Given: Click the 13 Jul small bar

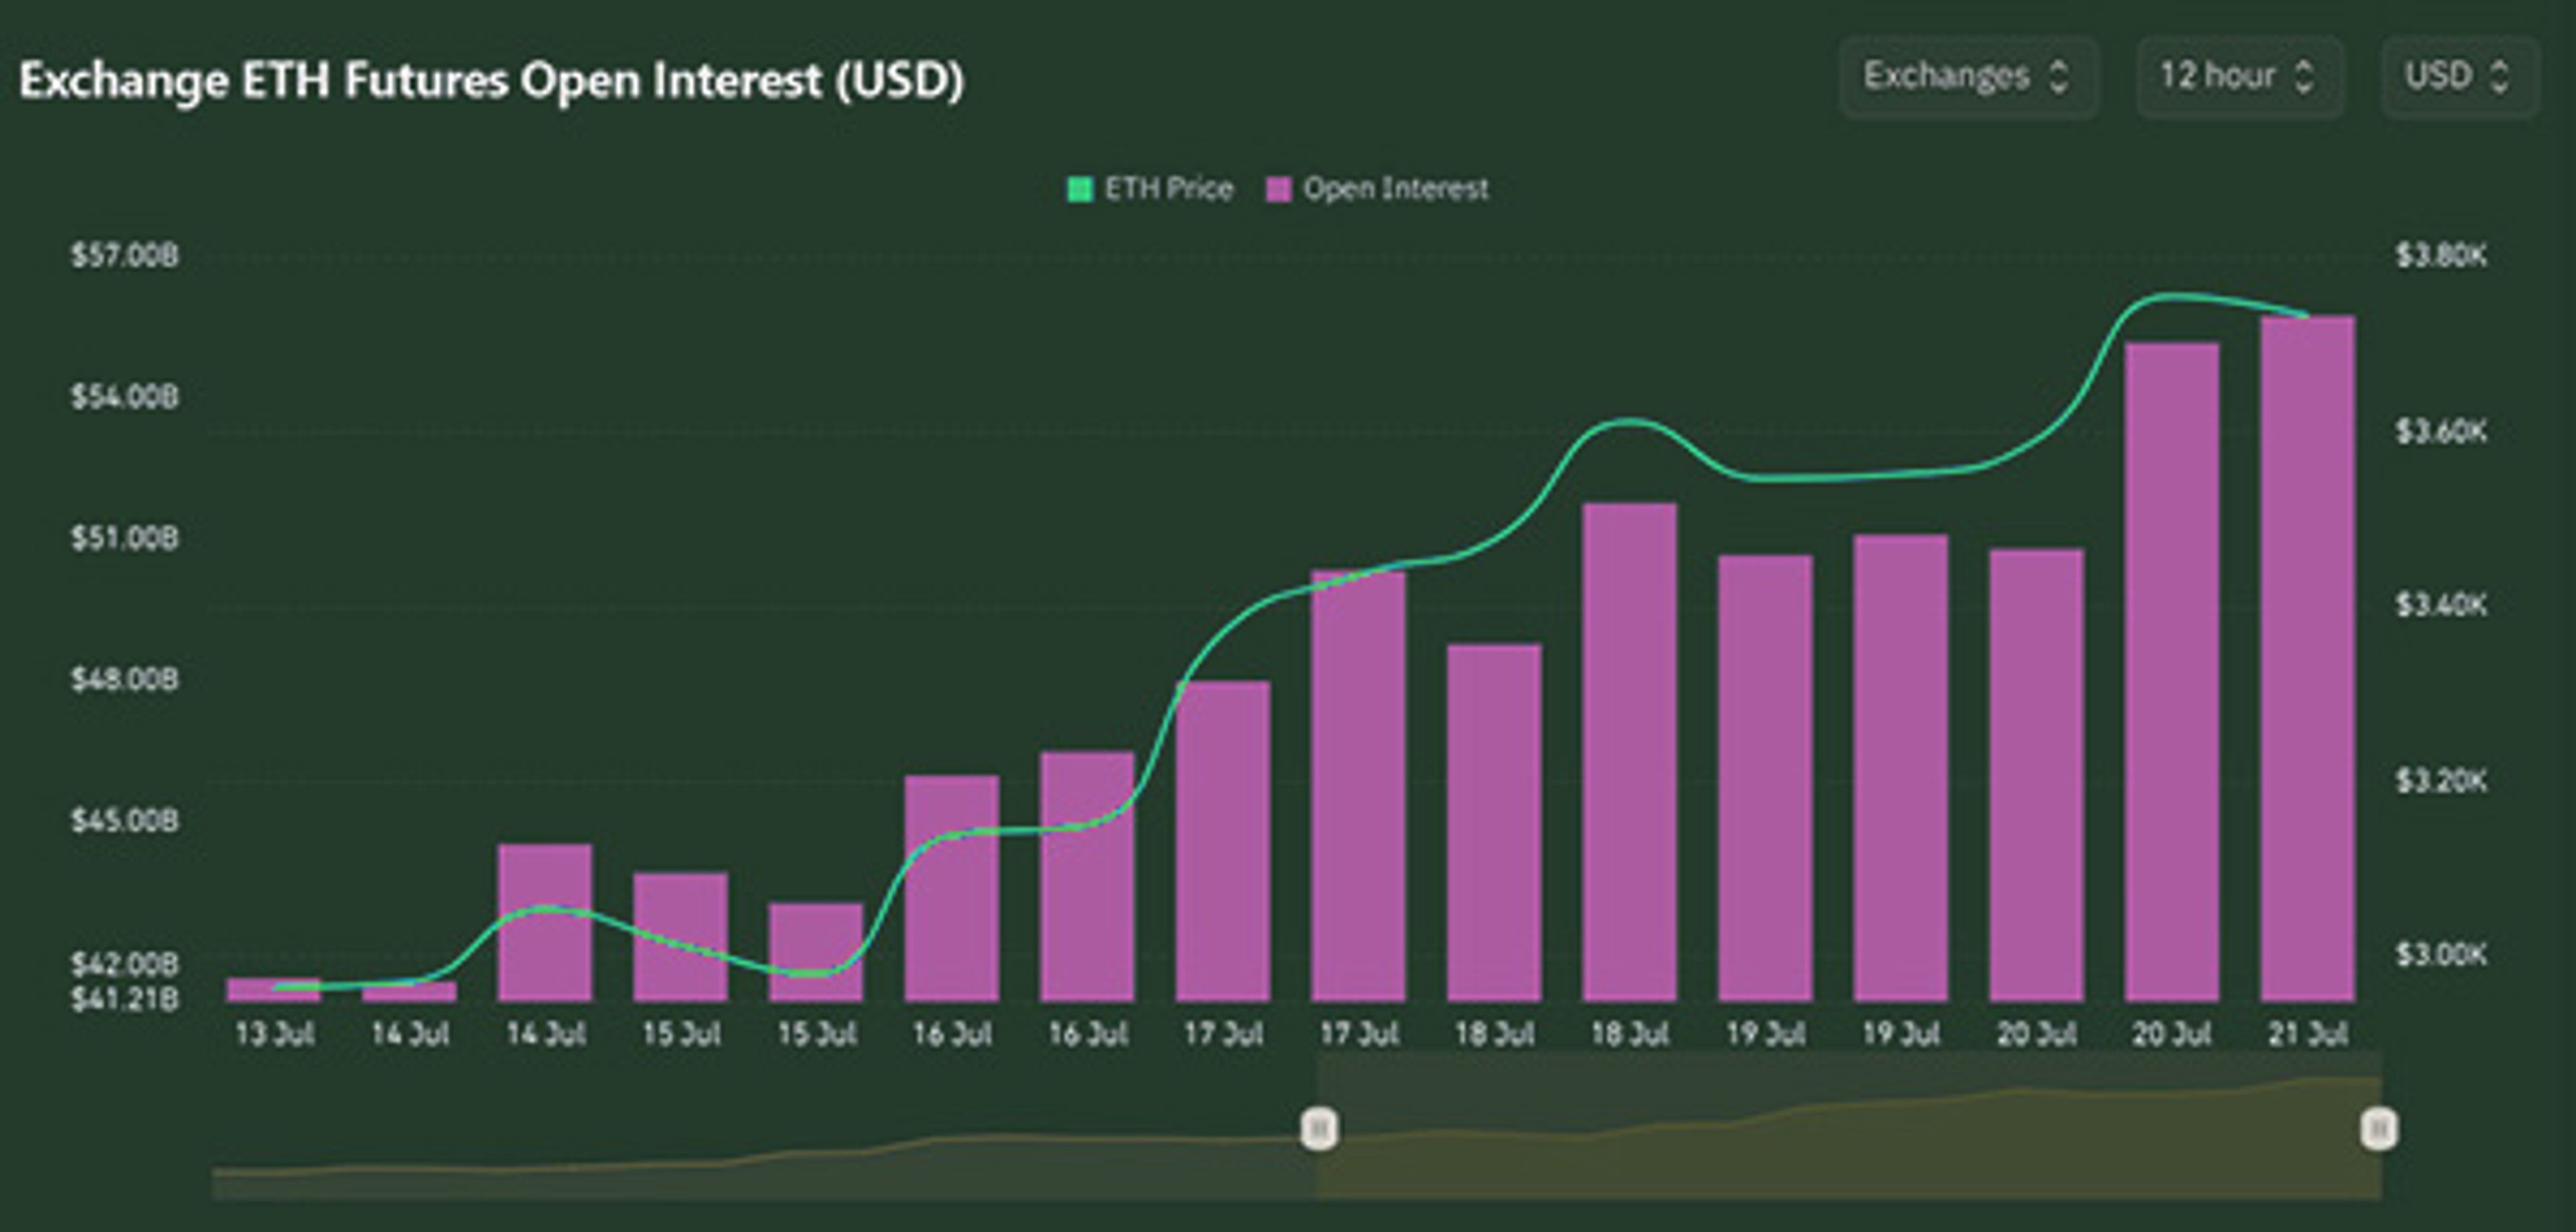Looking at the screenshot, I should pos(274,989).
